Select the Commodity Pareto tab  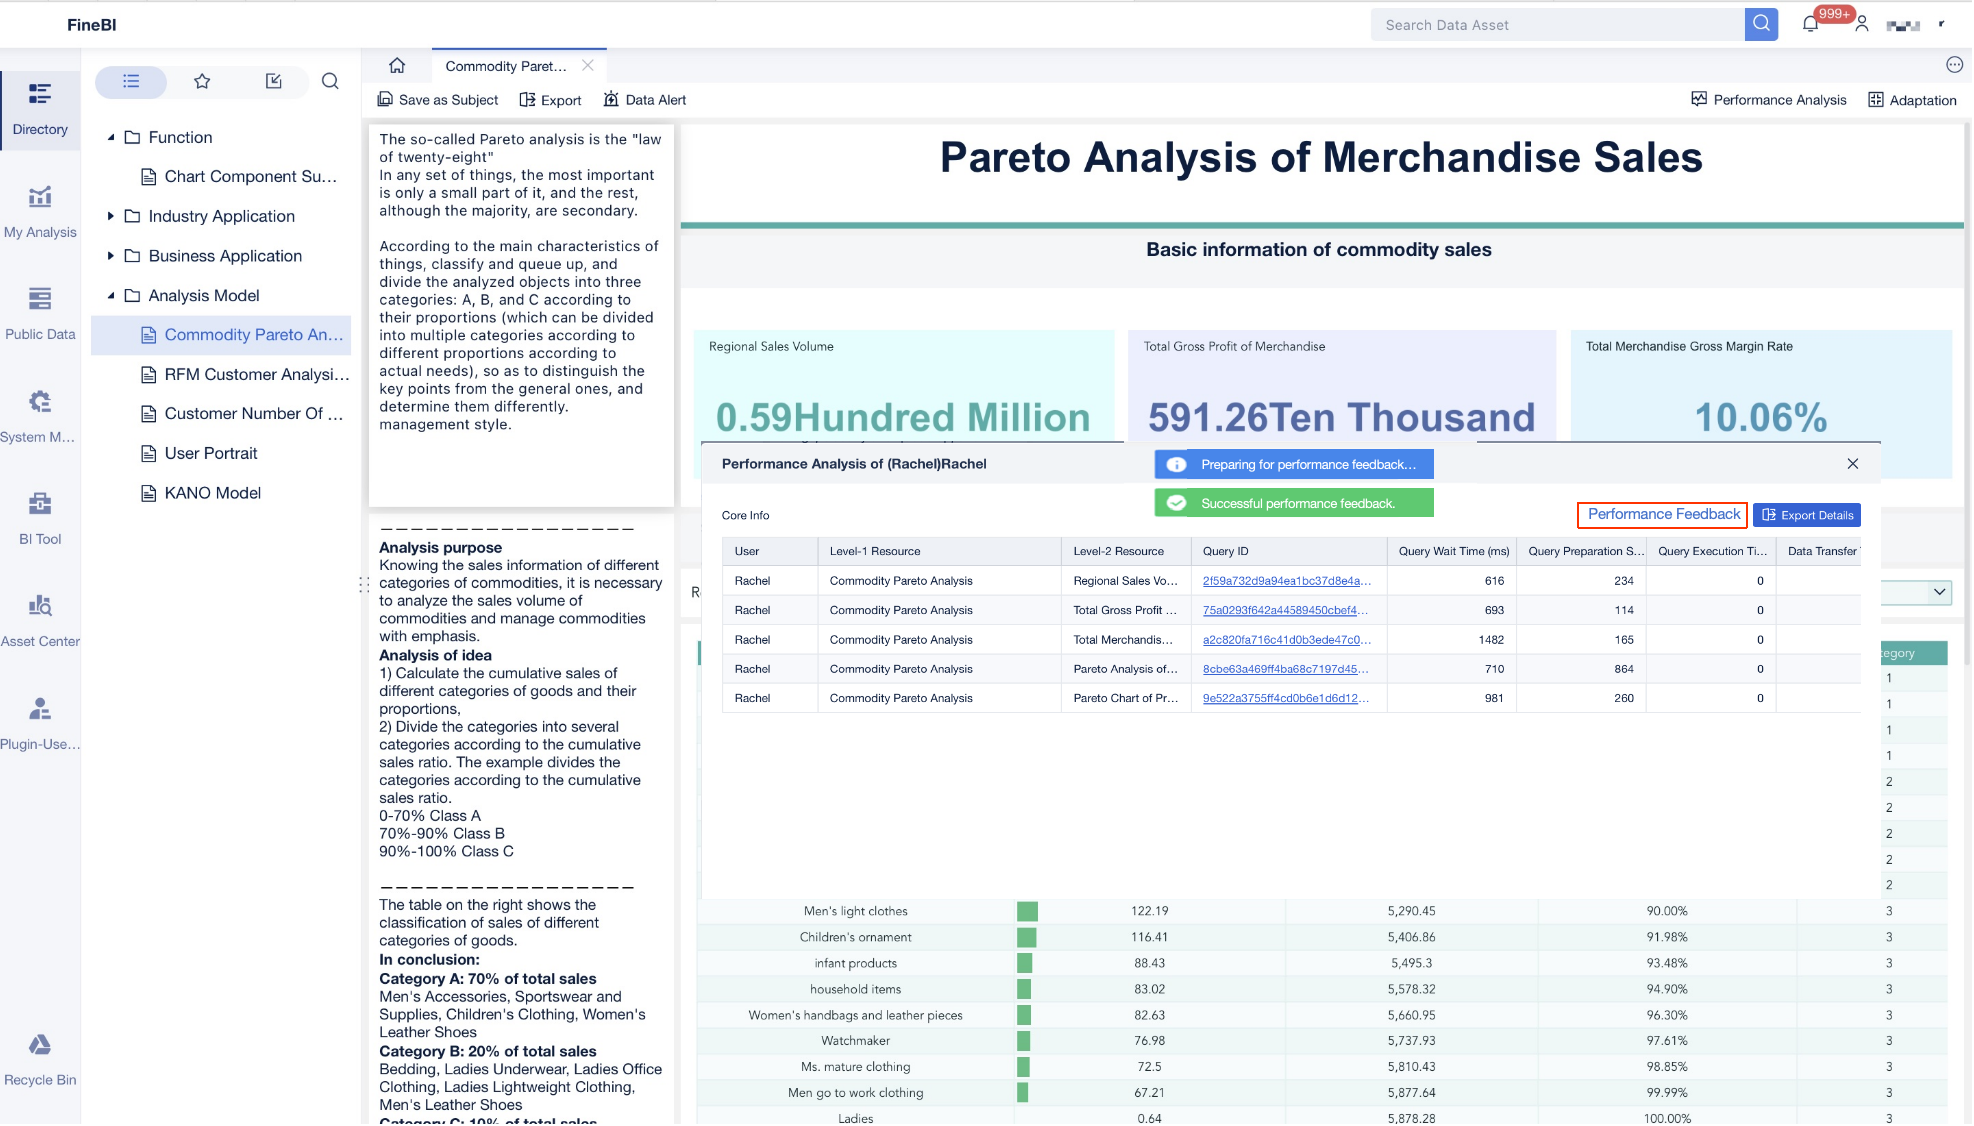click(506, 66)
